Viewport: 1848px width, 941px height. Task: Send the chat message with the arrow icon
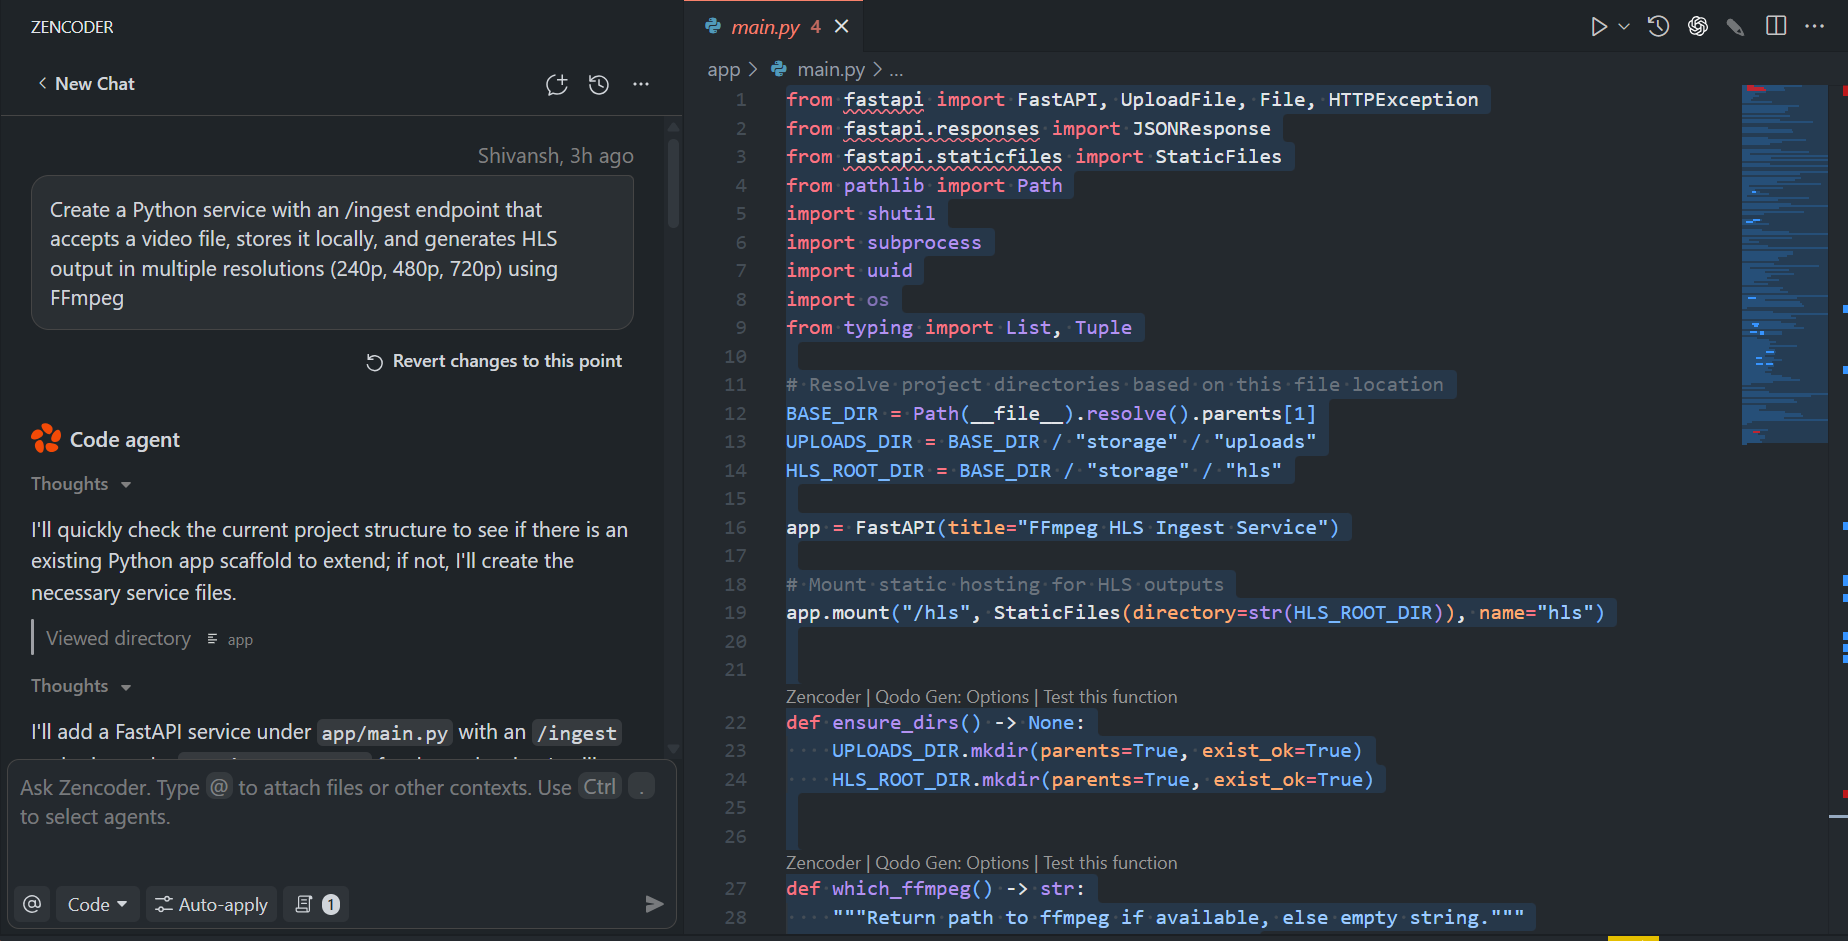pyautogui.click(x=655, y=904)
